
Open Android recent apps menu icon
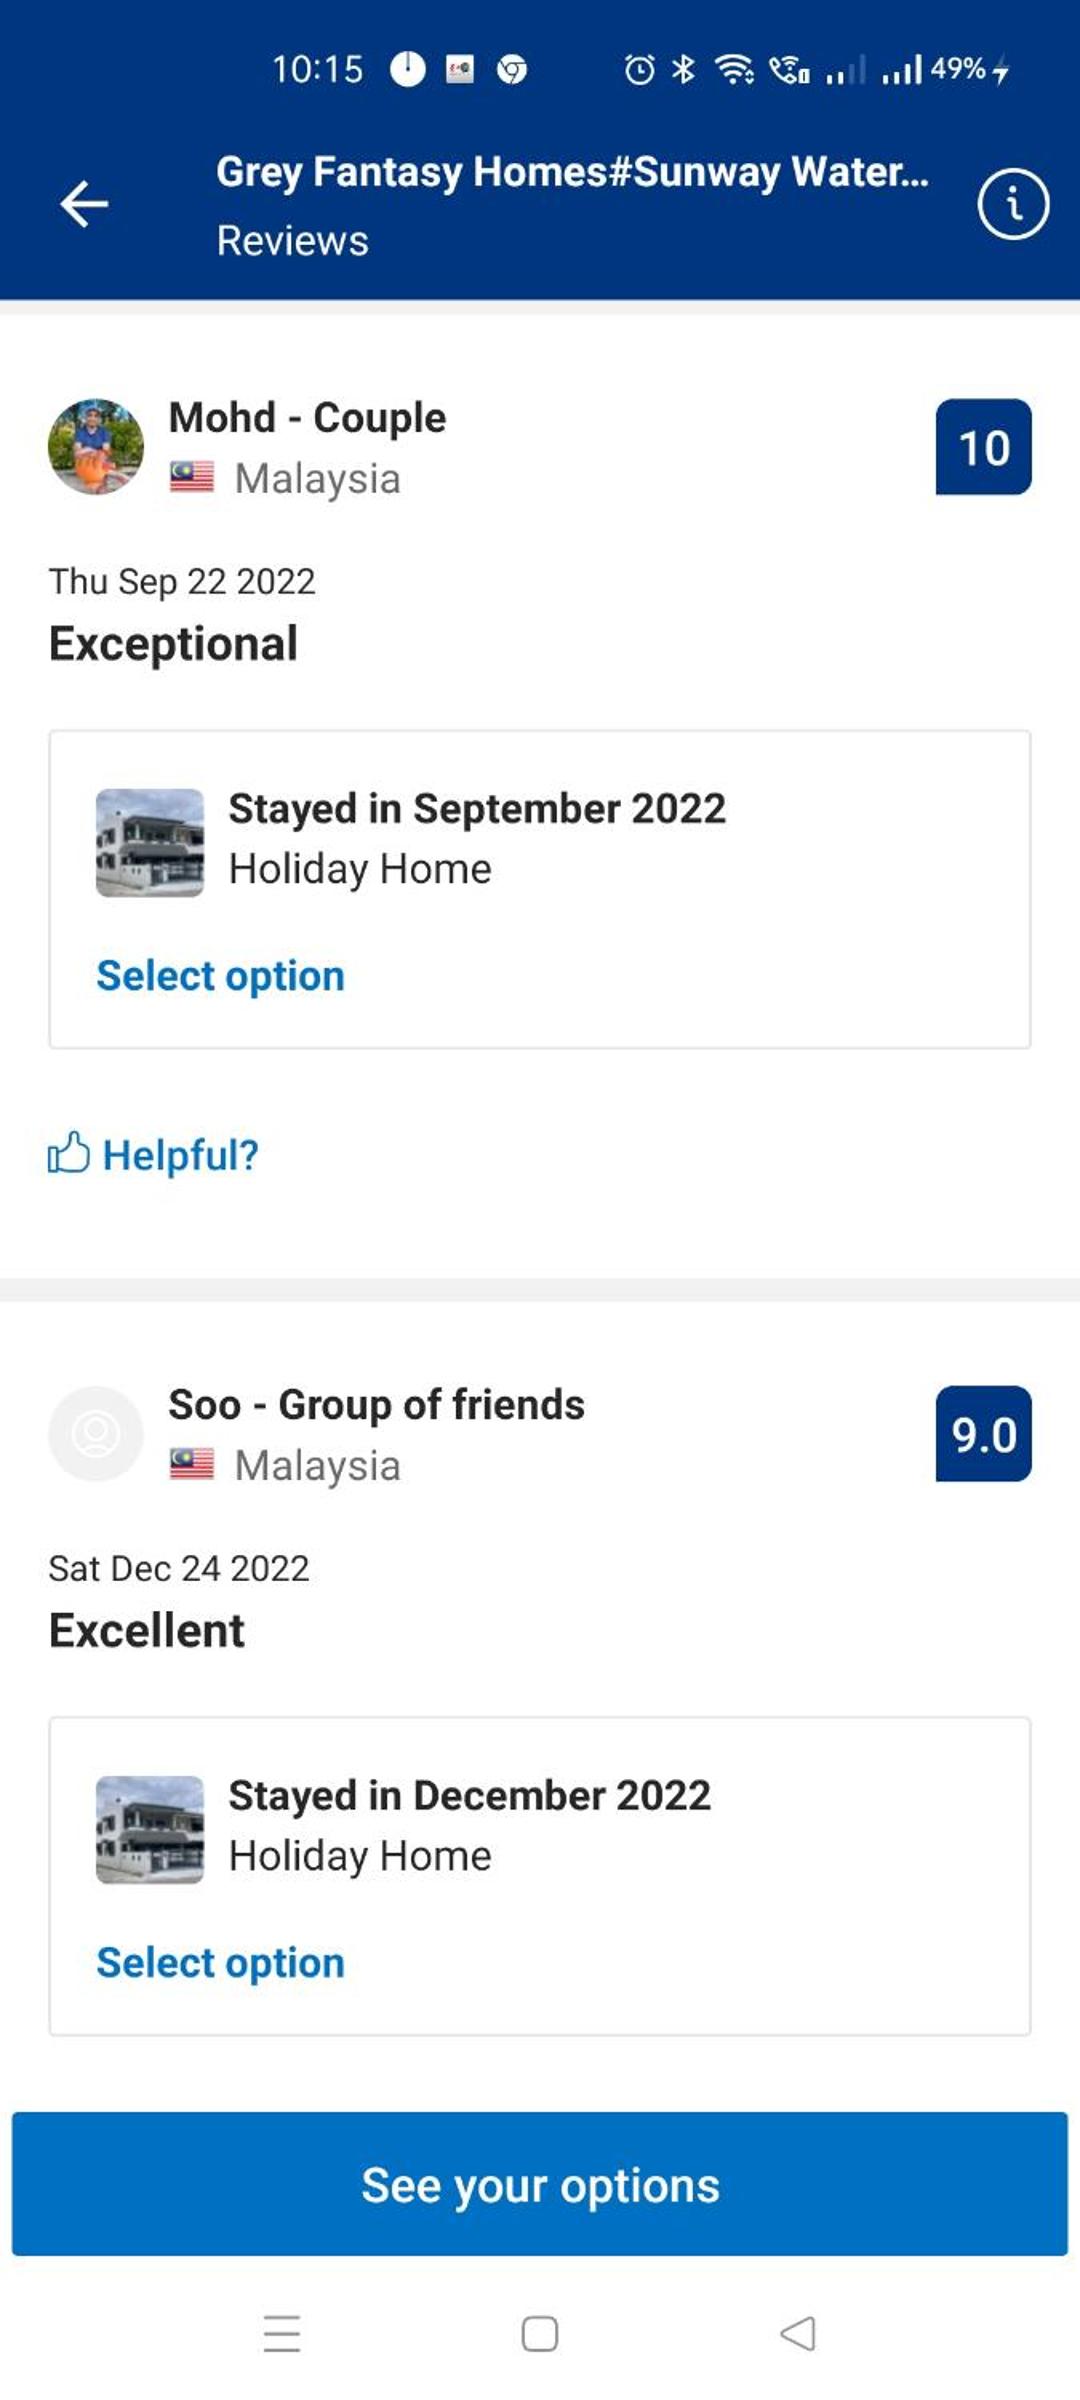[282, 2333]
